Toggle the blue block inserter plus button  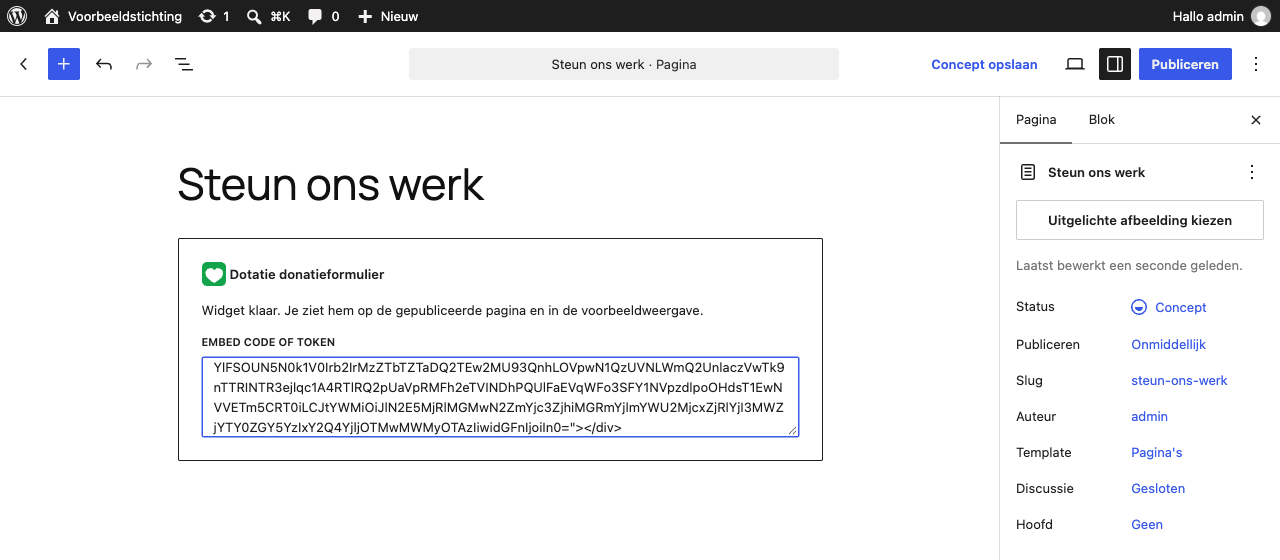tap(64, 64)
